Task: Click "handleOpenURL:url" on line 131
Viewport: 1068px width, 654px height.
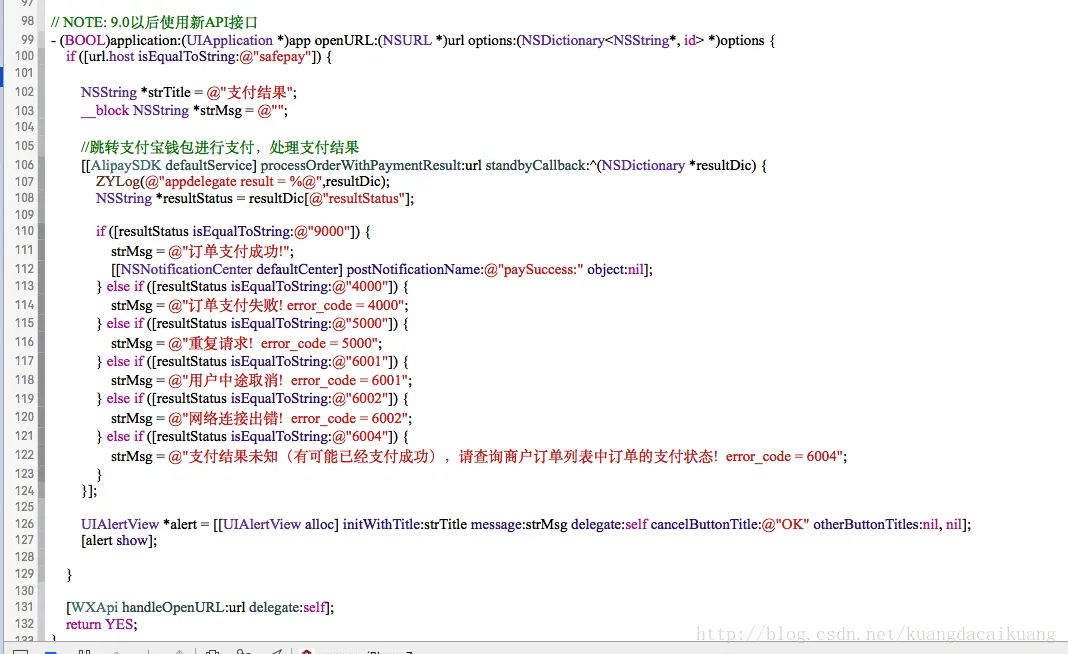Action: (x=184, y=607)
